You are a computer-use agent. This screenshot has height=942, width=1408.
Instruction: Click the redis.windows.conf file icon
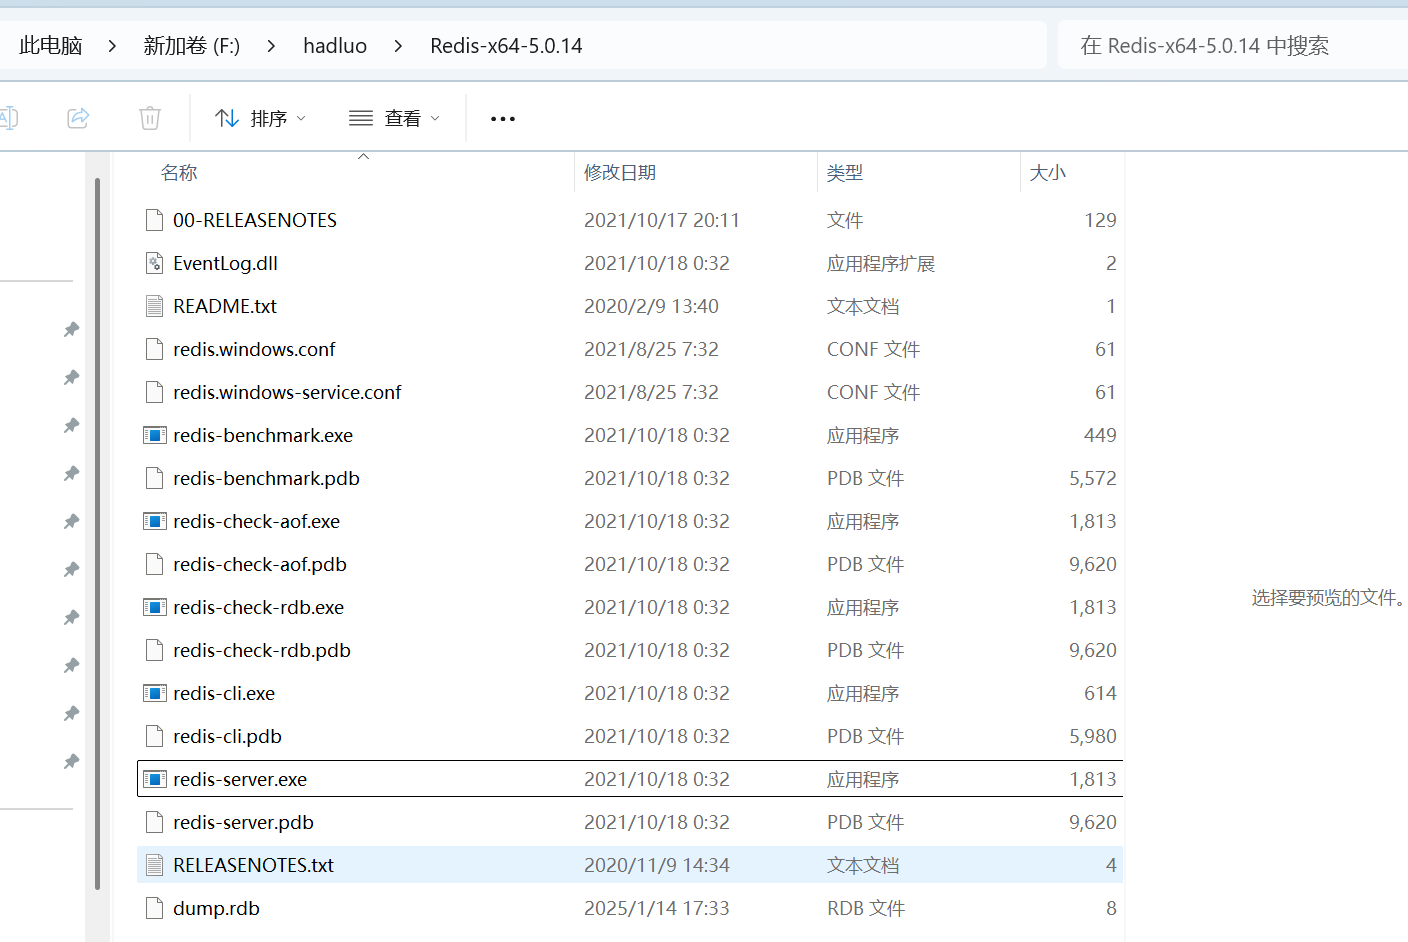154,349
